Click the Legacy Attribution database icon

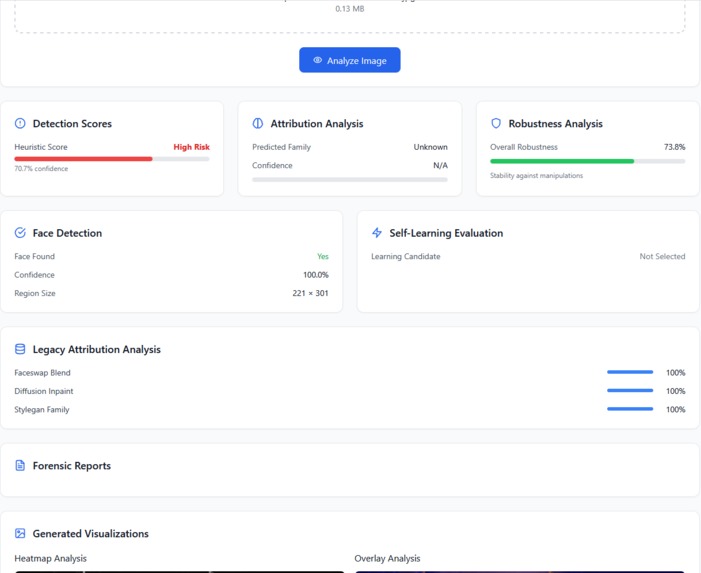[x=20, y=349]
